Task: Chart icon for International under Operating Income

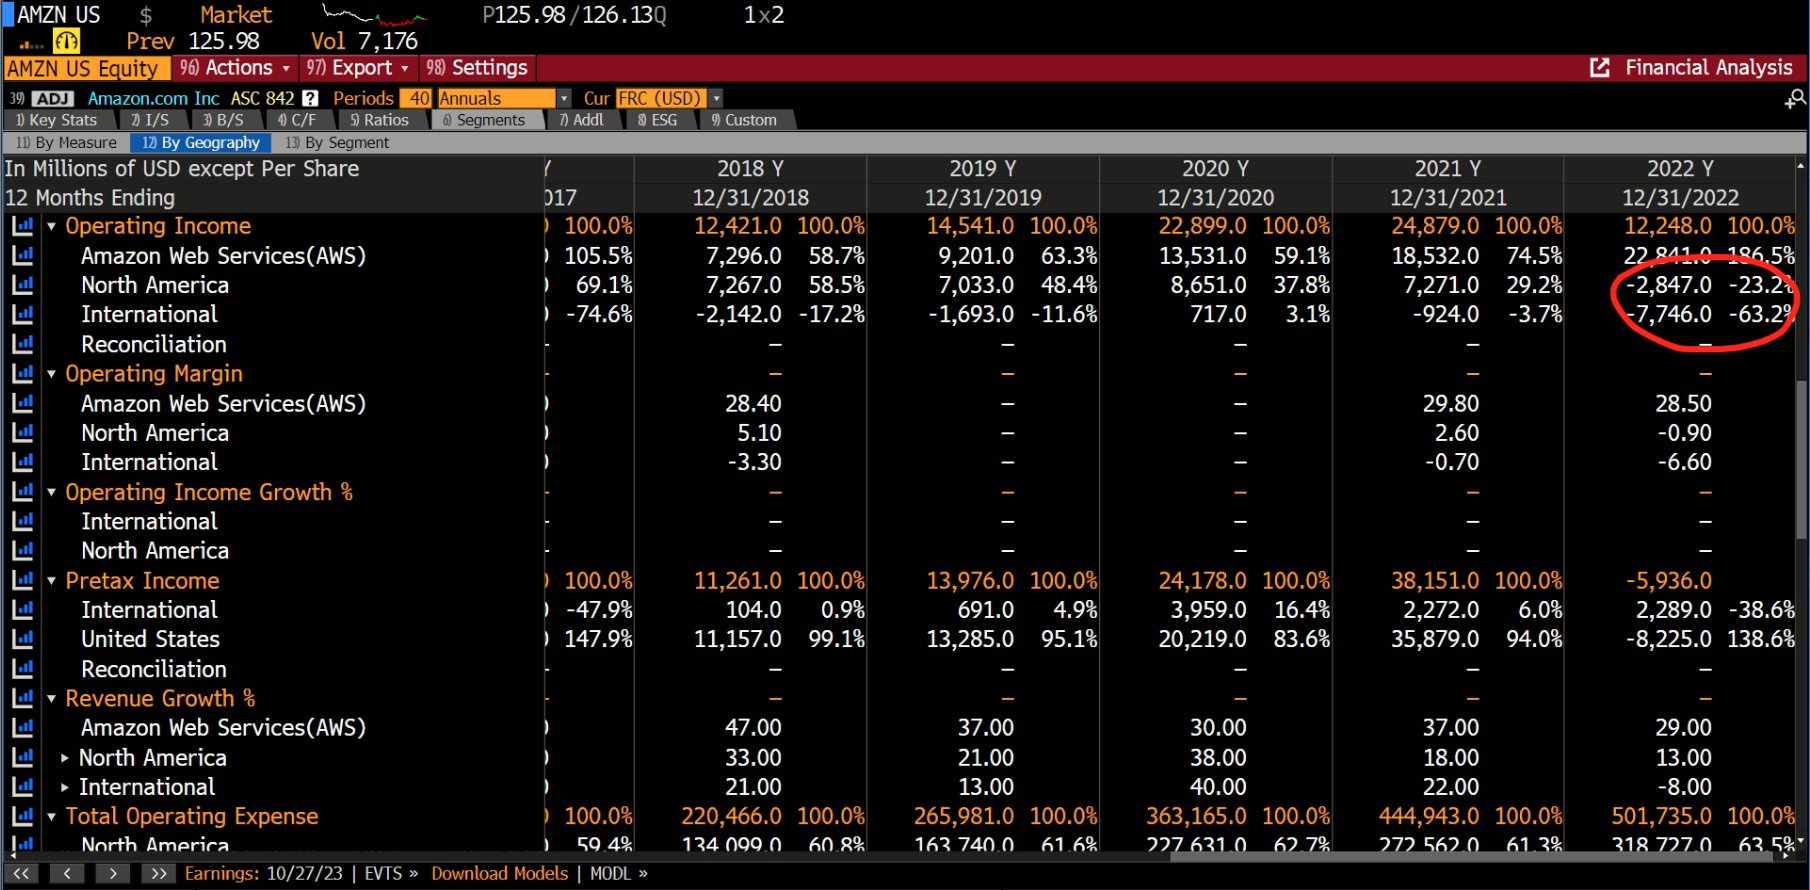Action: point(22,315)
